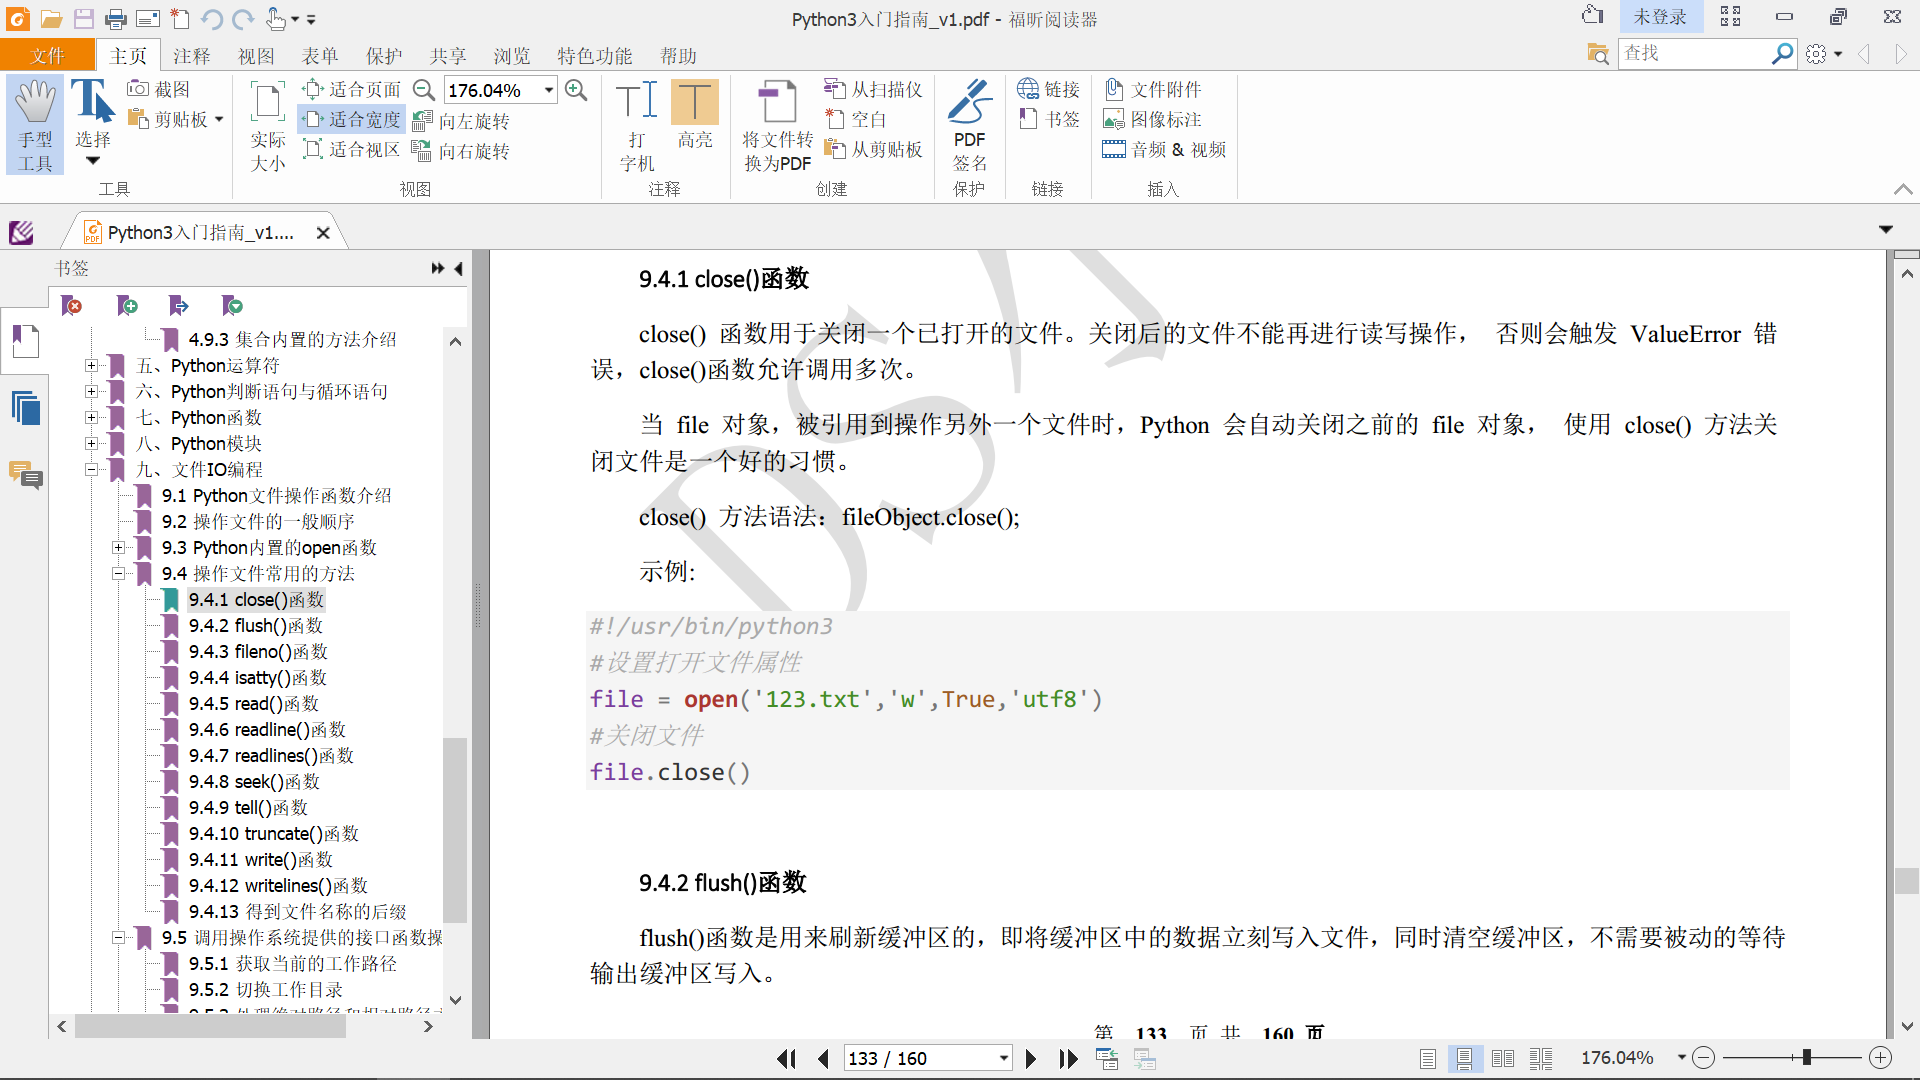Click the zoom in magnifier icon
The width and height of the screenshot is (1920, 1080).
tap(576, 90)
